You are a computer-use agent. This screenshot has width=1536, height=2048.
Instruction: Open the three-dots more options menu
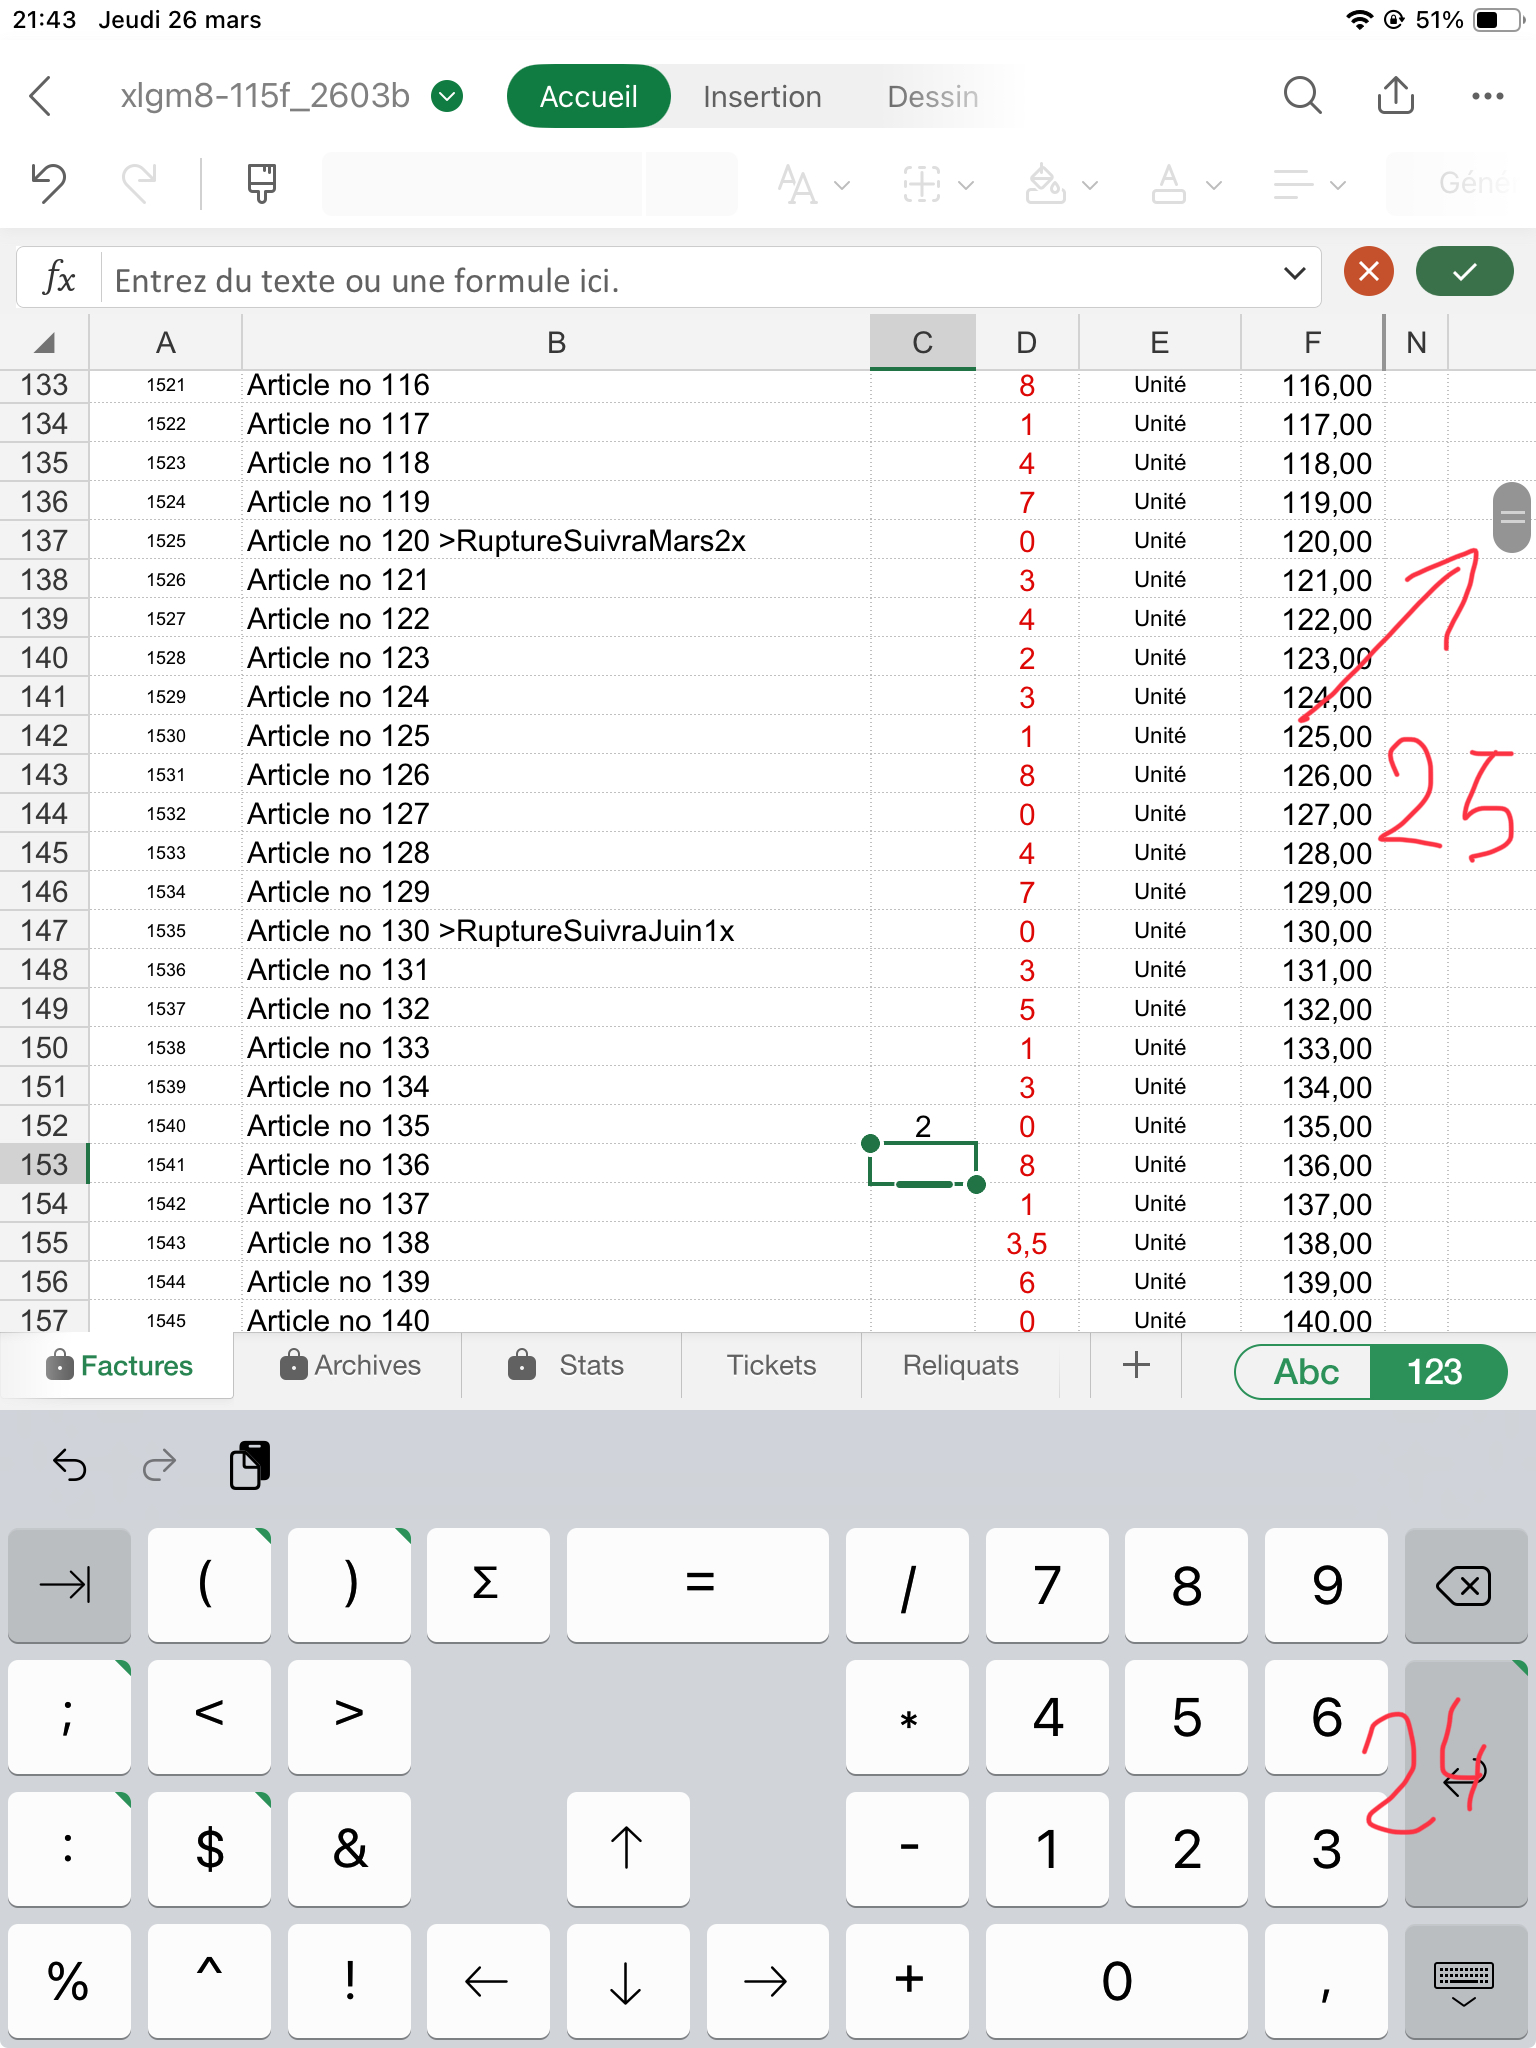(x=1487, y=96)
